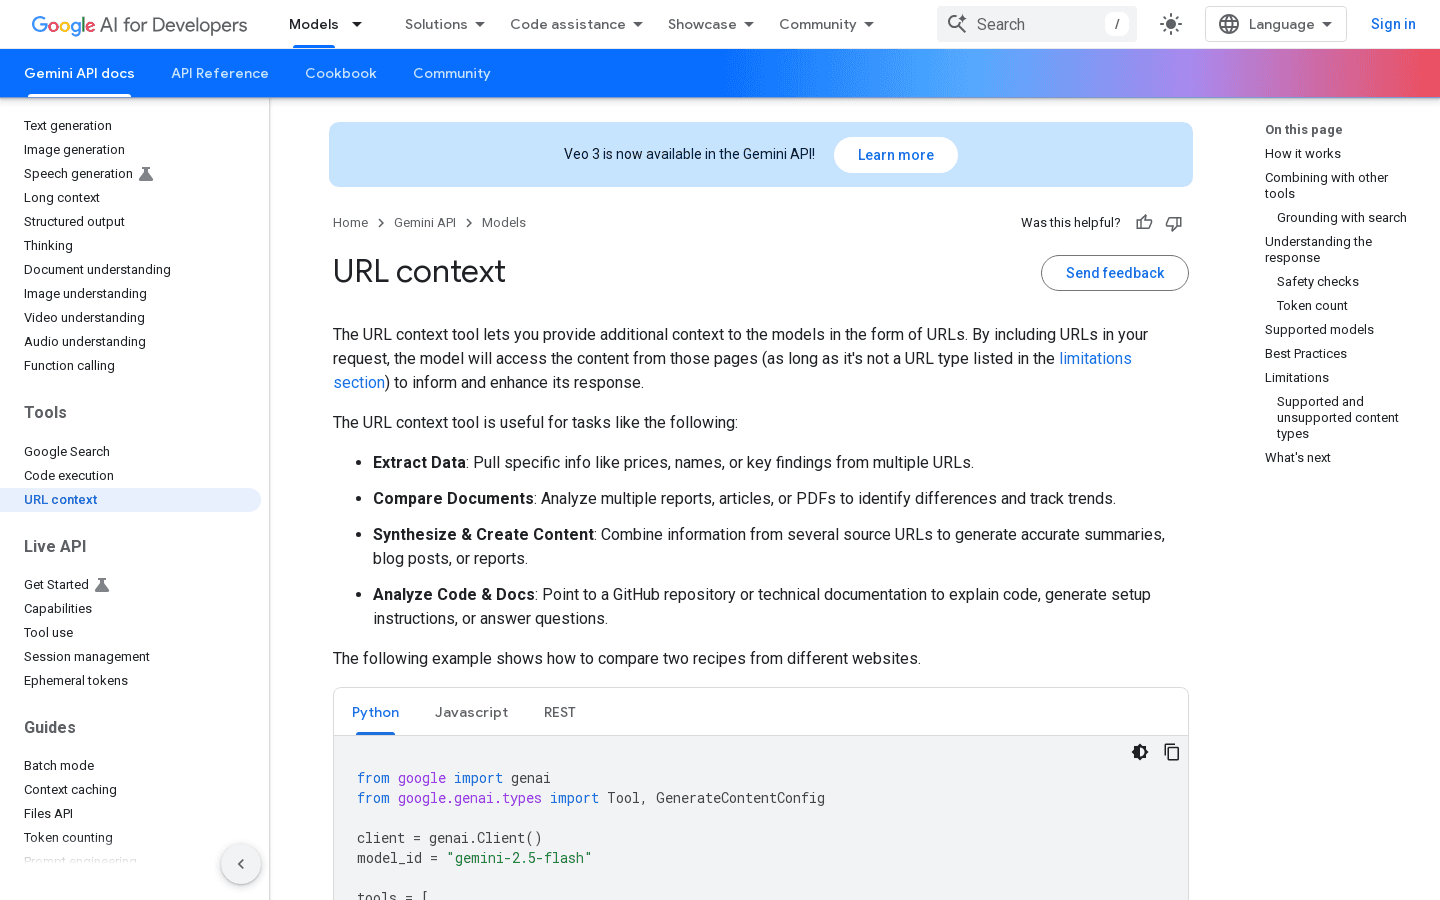
Task: Open Long context in sidebar
Action: [x=62, y=198]
